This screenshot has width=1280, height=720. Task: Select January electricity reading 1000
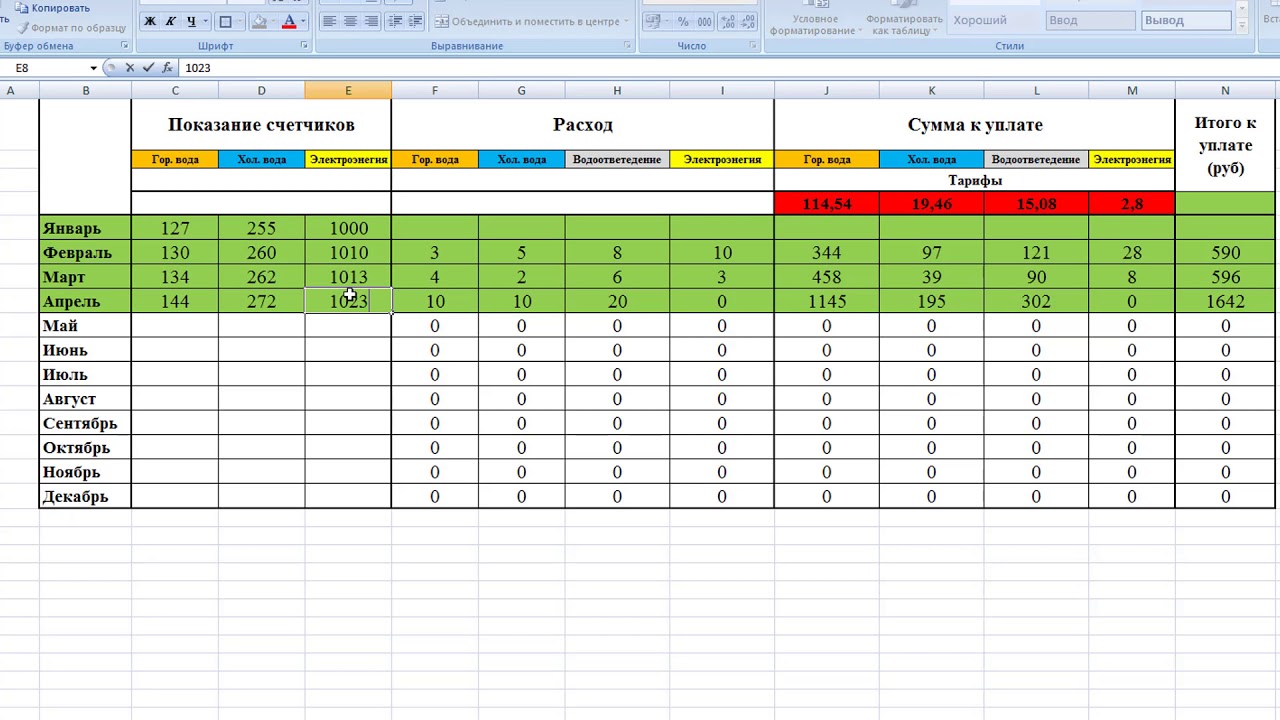(x=348, y=228)
